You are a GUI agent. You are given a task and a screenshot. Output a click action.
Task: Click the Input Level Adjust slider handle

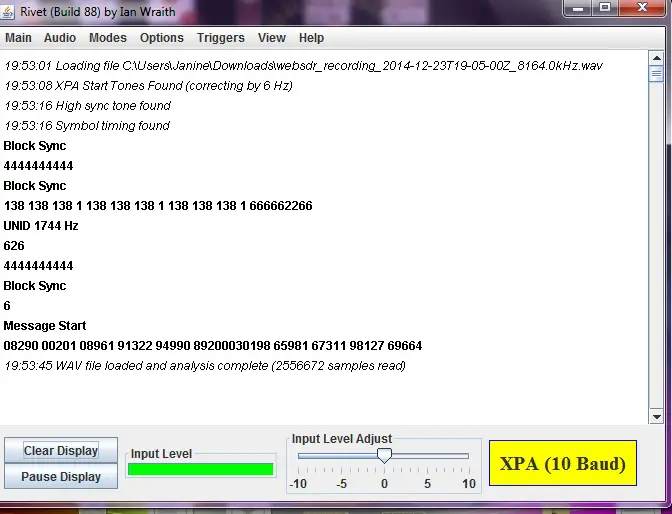tap(383, 456)
